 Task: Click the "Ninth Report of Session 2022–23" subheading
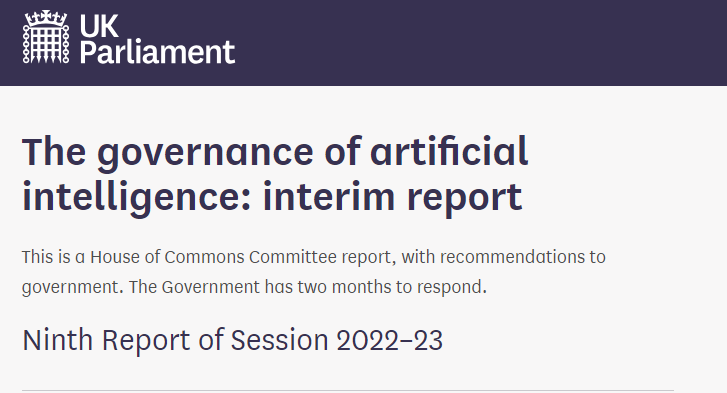coord(232,340)
